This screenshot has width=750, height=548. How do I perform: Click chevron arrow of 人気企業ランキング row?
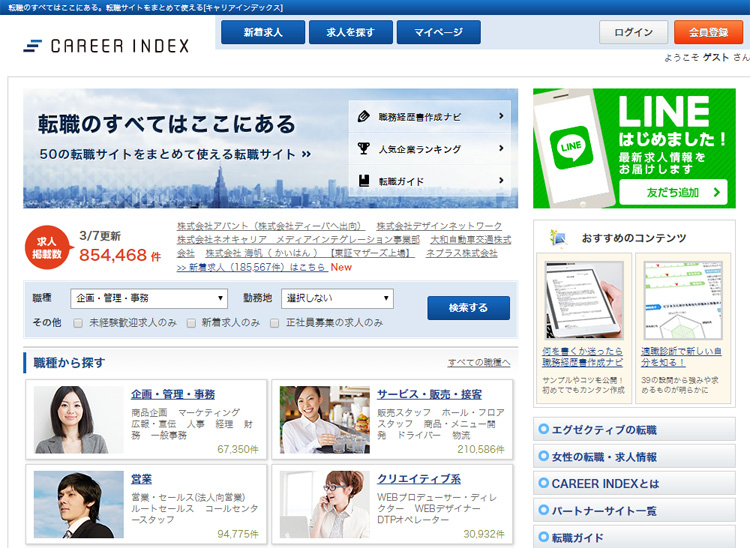(x=501, y=148)
